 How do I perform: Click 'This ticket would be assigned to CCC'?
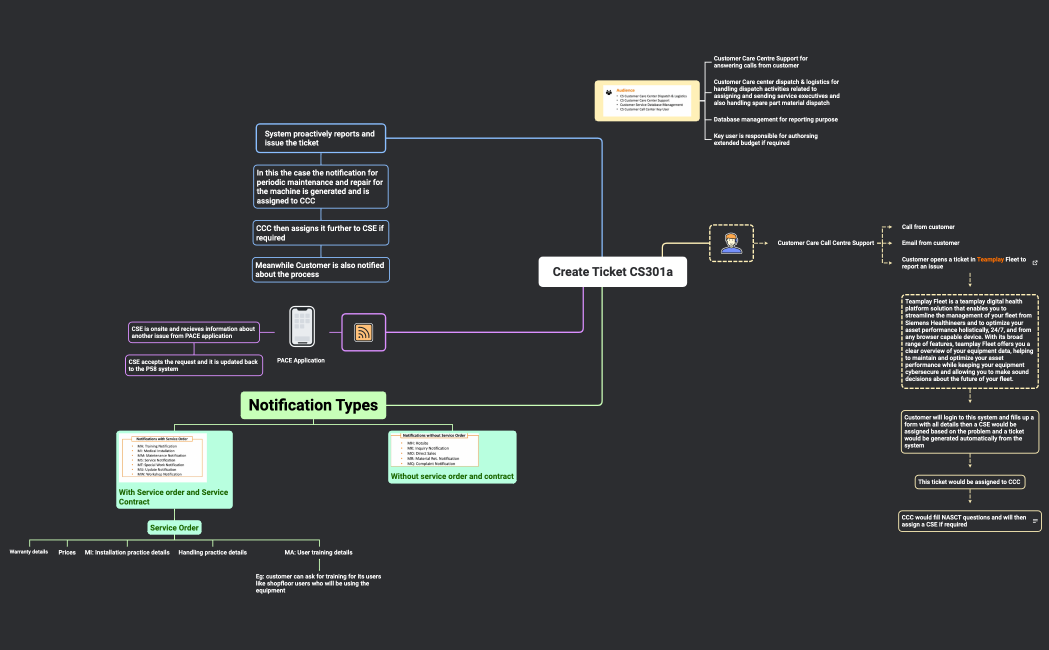coord(969,482)
